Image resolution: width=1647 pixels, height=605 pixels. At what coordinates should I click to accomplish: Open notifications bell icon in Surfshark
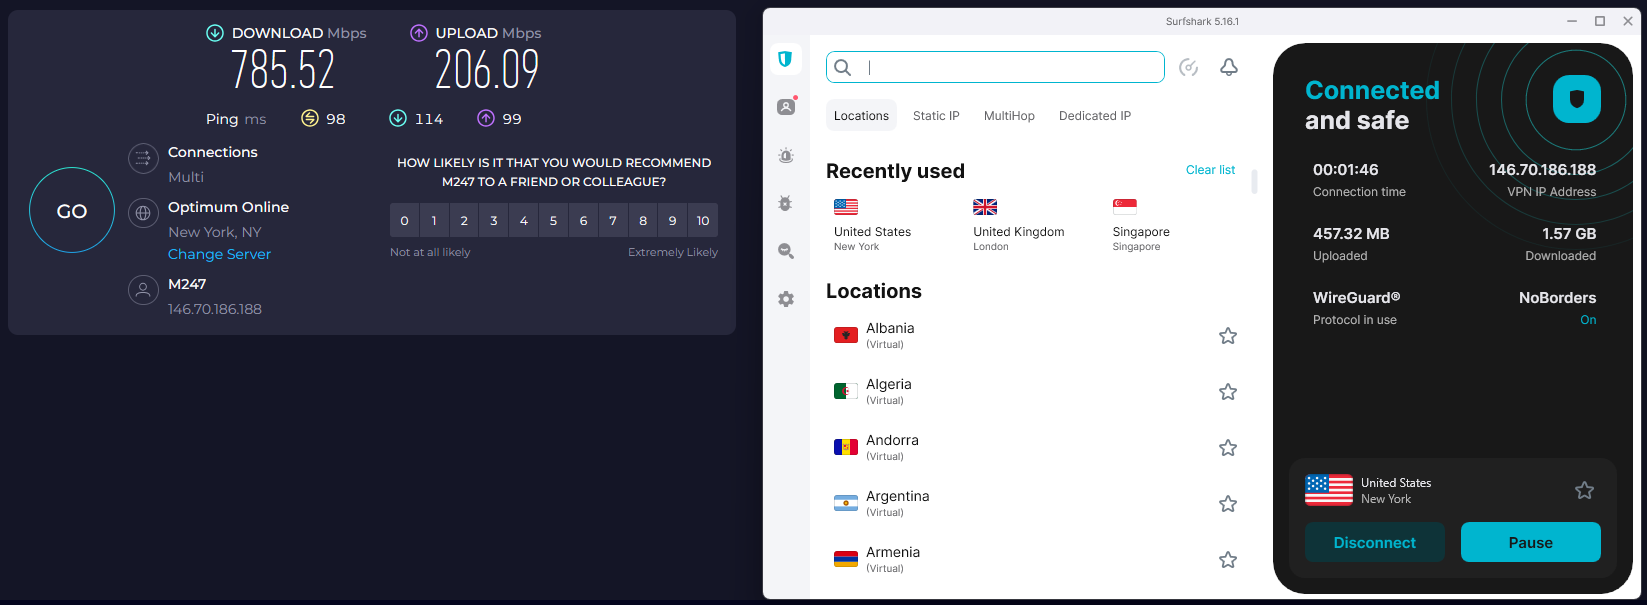click(1229, 67)
